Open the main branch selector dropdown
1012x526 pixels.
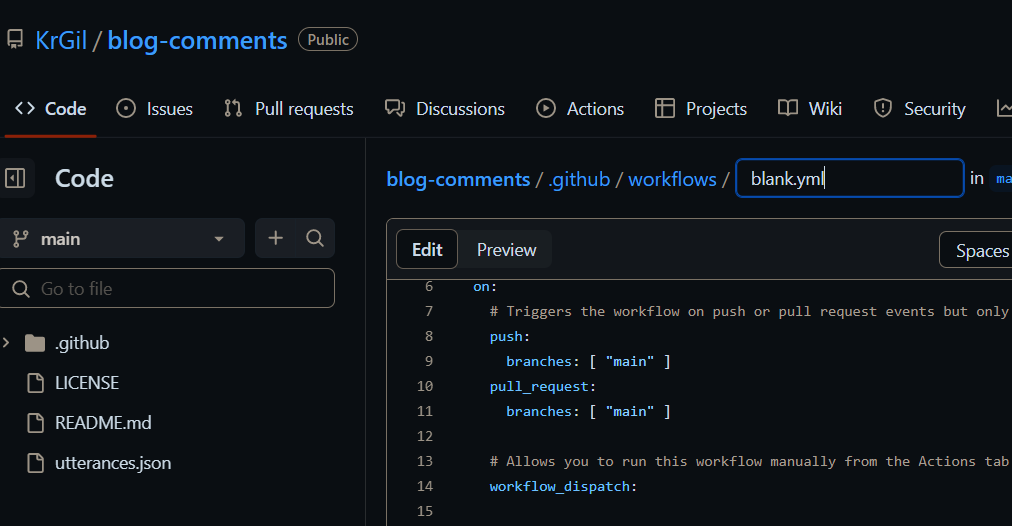pyautogui.click(x=122, y=238)
